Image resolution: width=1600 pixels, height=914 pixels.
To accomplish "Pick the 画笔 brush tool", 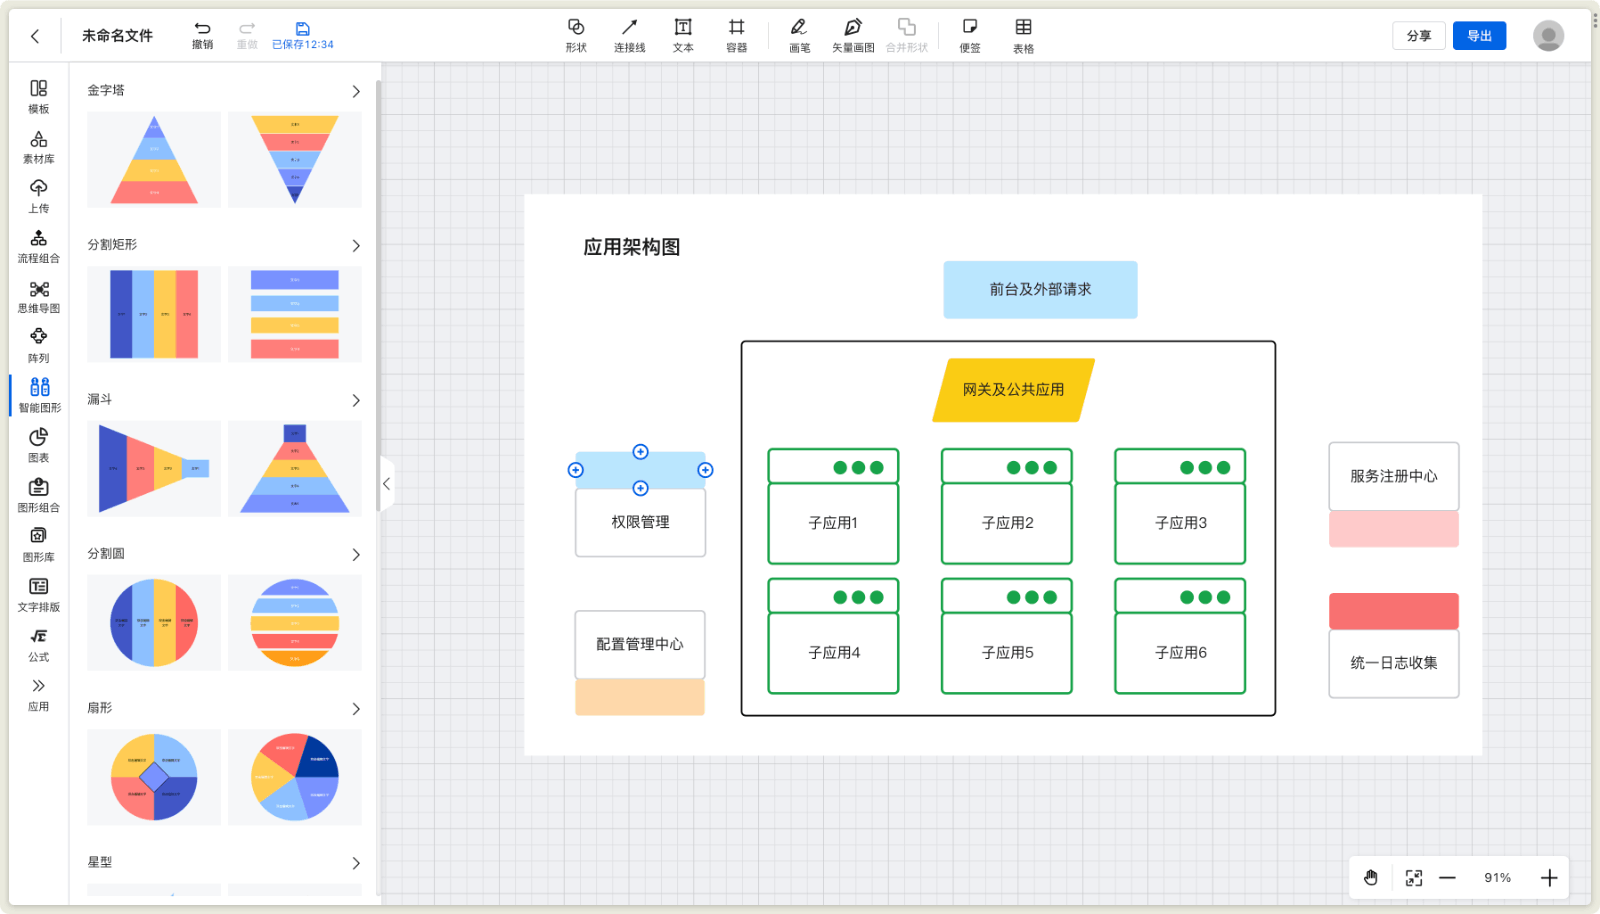I will pyautogui.click(x=799, y=34).
